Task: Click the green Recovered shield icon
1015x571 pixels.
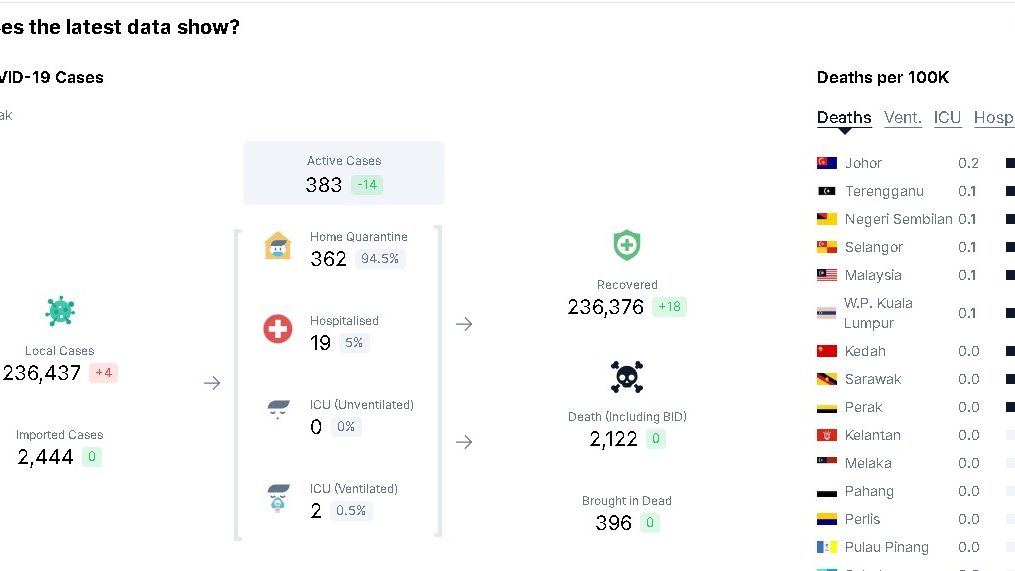Action: tap(627, 245)
